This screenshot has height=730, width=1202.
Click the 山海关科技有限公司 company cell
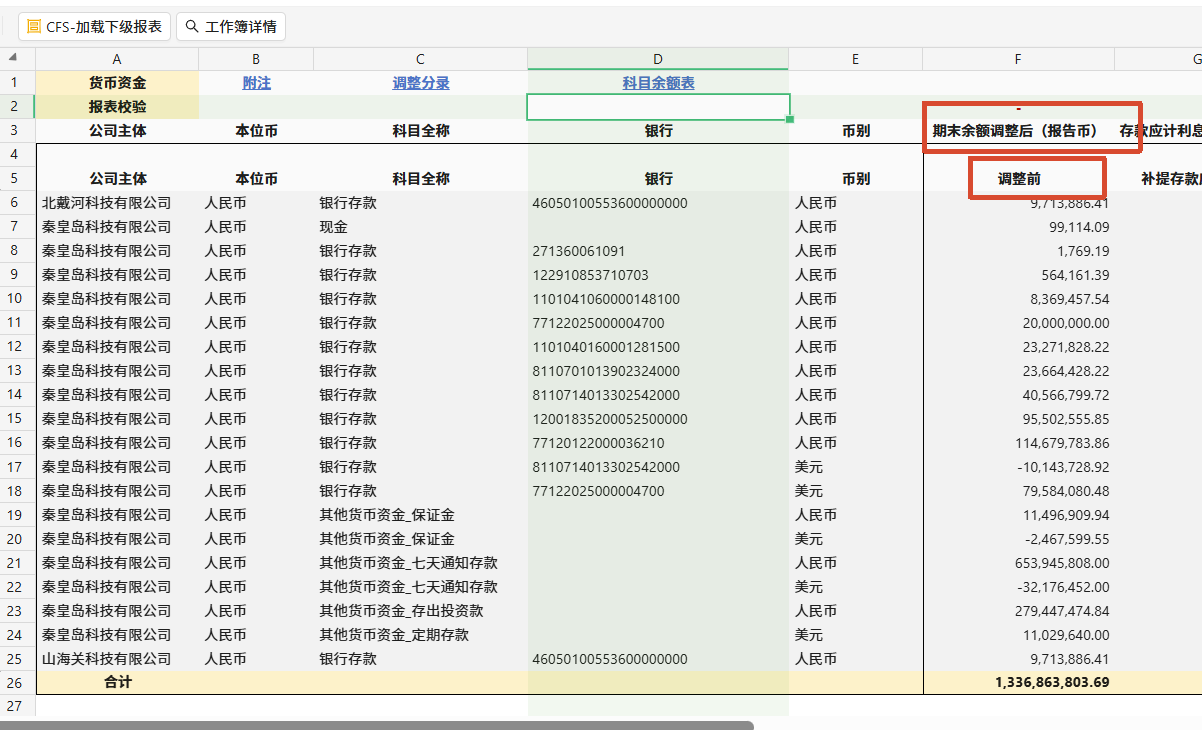pyautogui.click(x=117, y=659)
